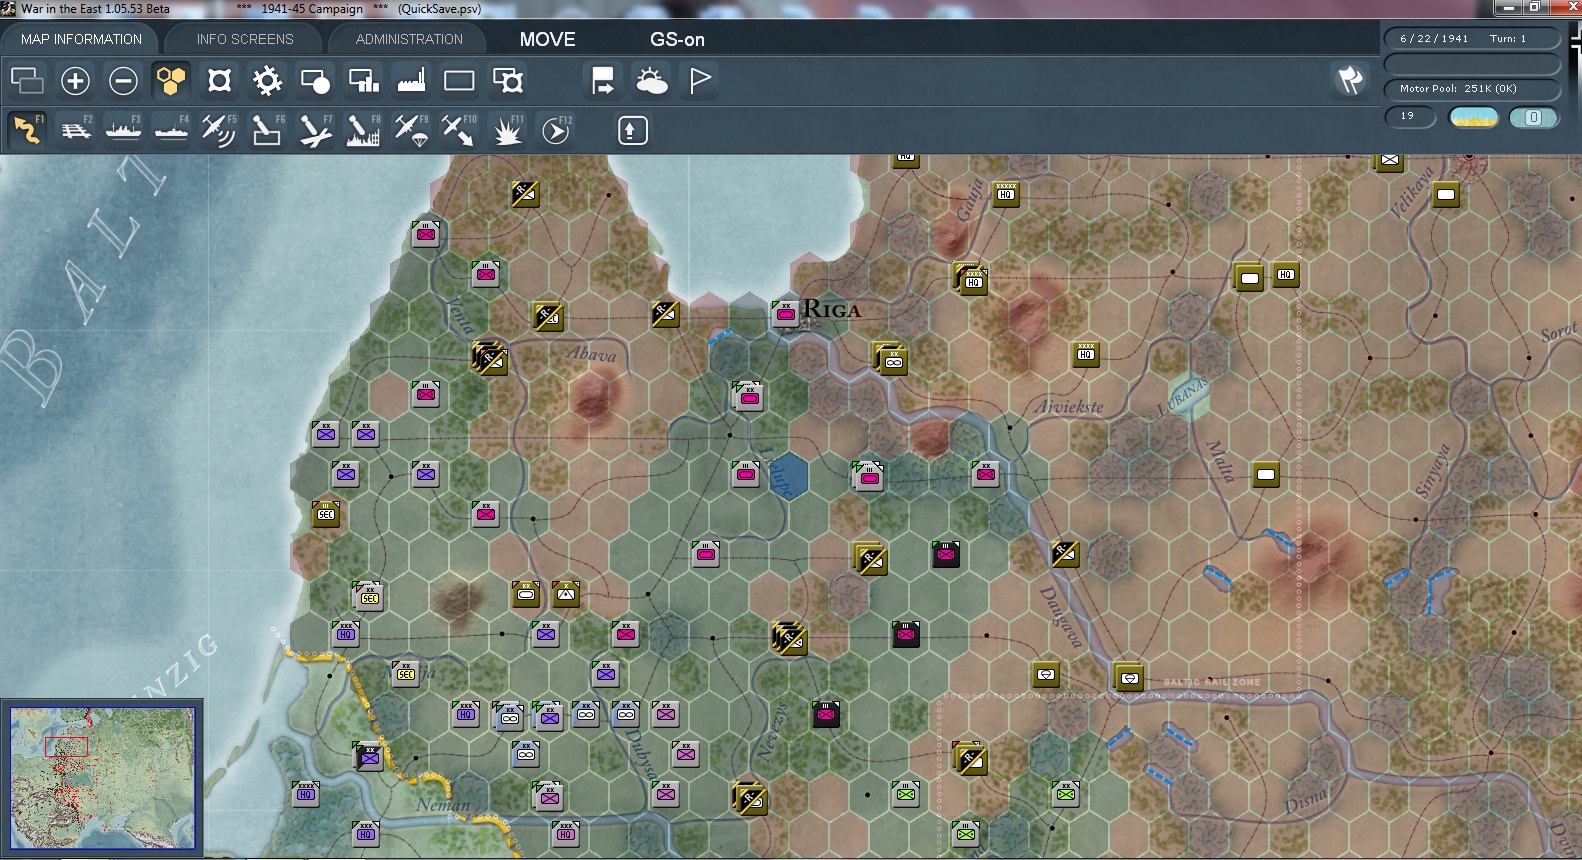Minimize the War in the East window
Screen dimensions: 1582x860
[x=1509, y=8]
